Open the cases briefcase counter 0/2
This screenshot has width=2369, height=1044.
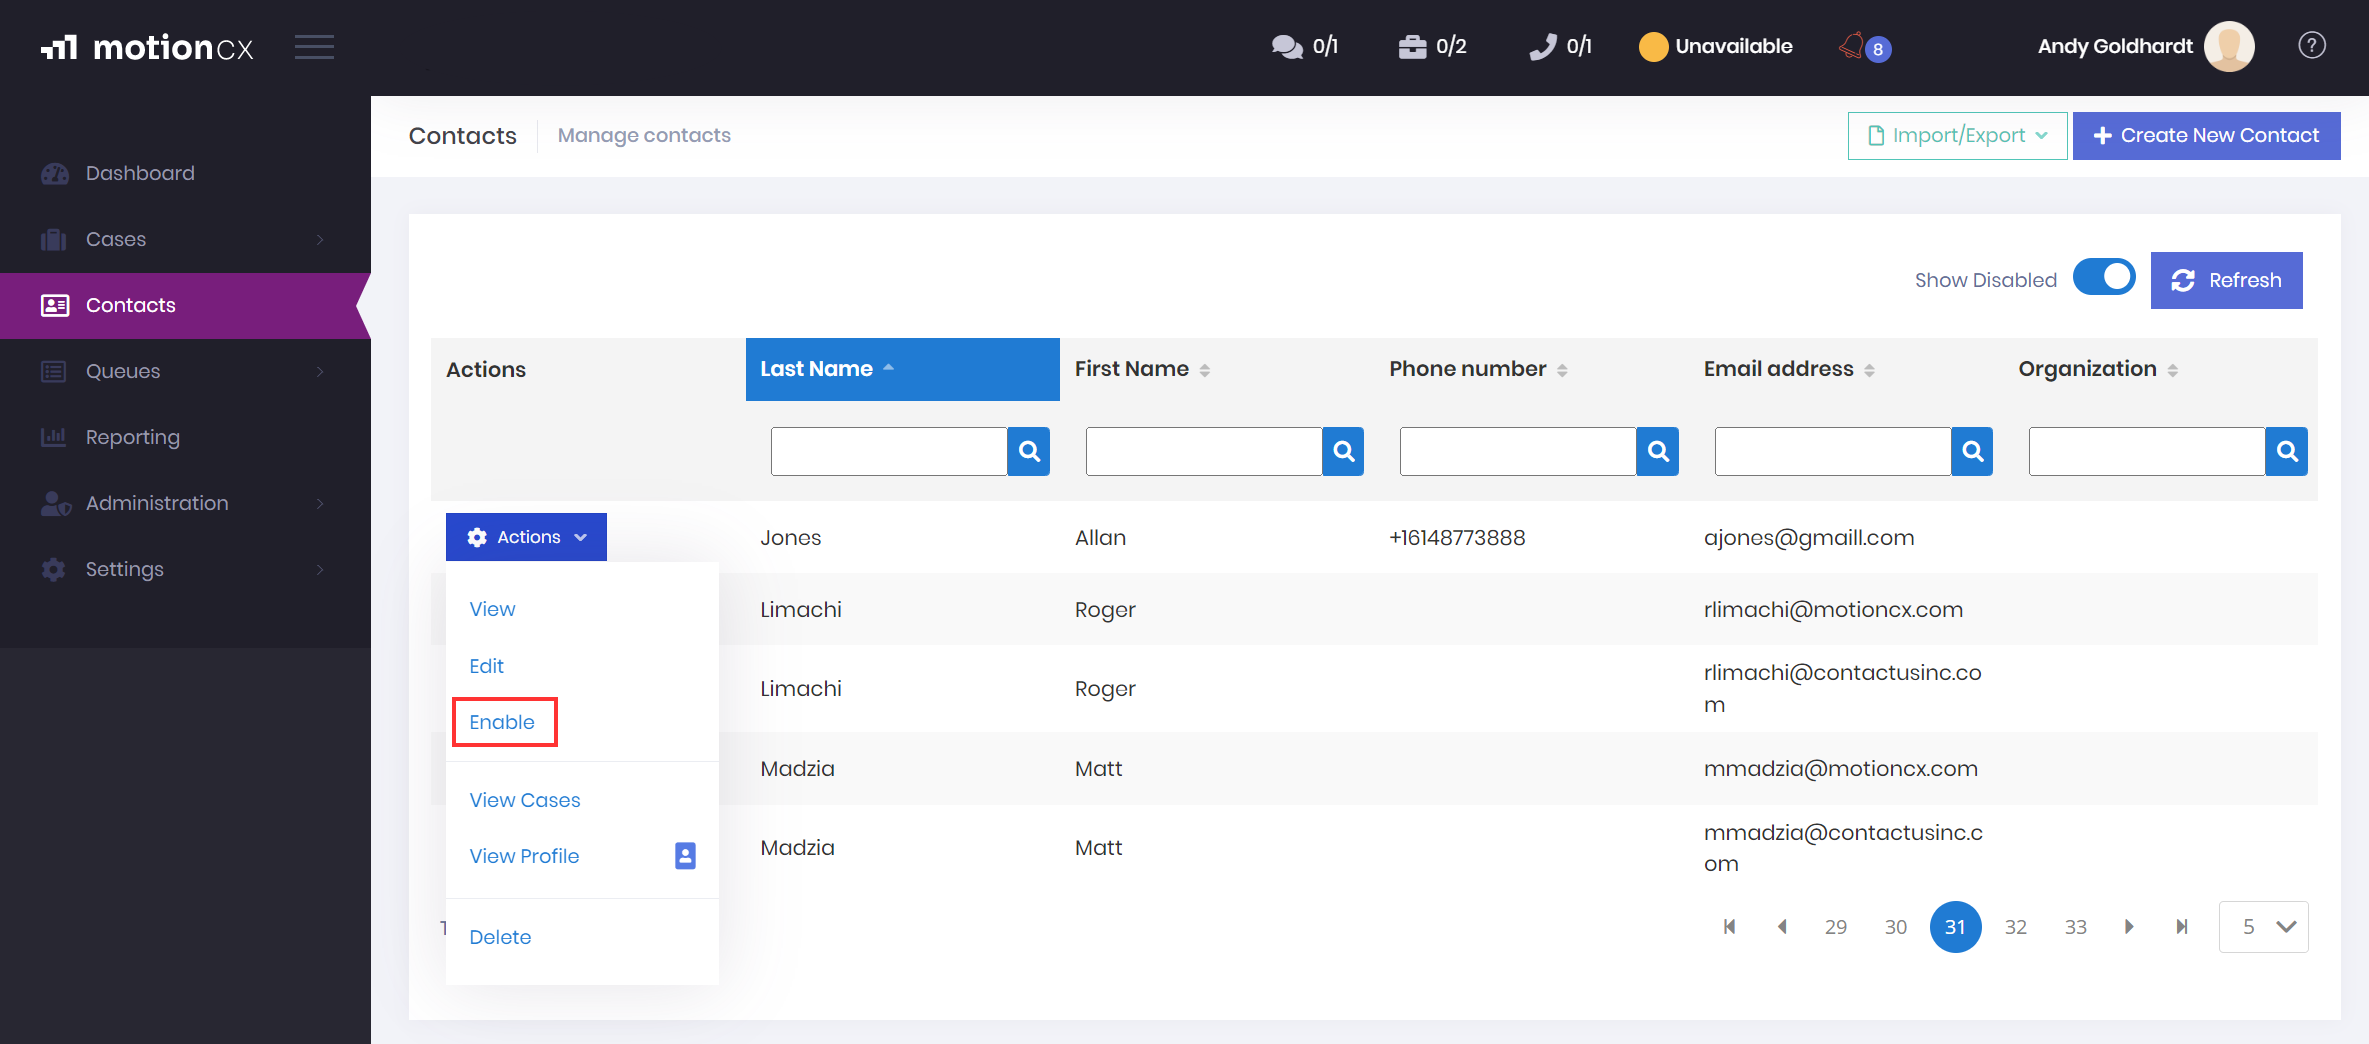1432,46
